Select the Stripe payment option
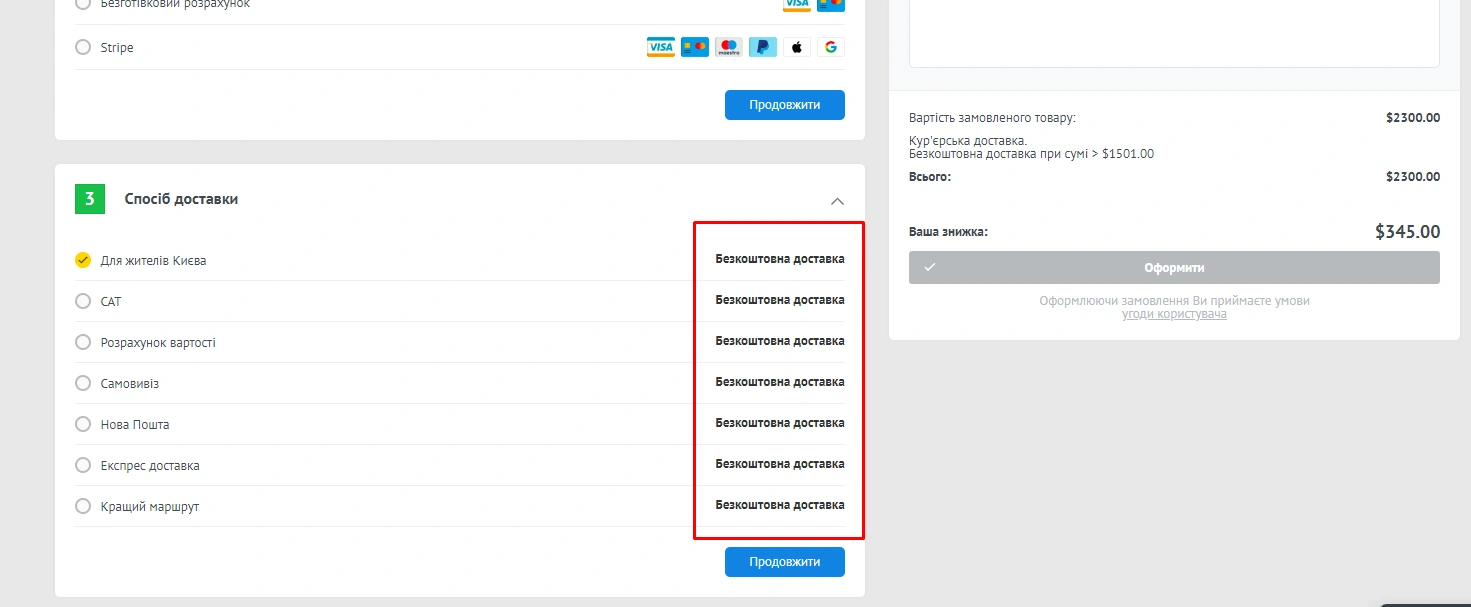This screenshot has width=1471, height=607. coord(83,47)
